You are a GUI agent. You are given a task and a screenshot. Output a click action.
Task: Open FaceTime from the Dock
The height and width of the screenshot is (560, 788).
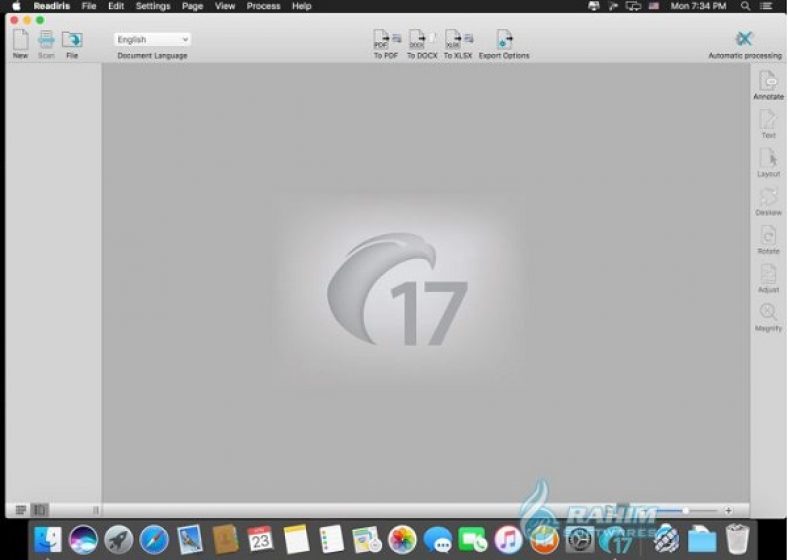pyautogui.click(x=473, y=540)
